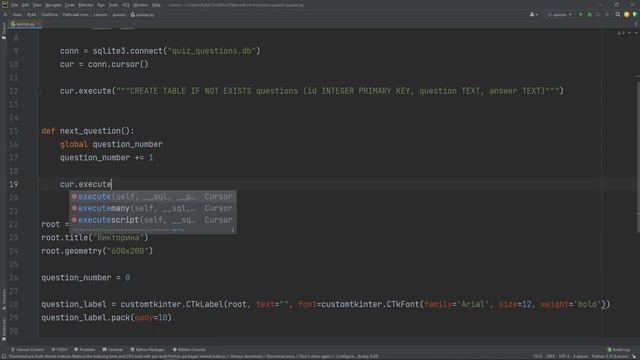Select the executemany completion suggestion
This screenshot has width=640, height=360.
pos(153,208)
